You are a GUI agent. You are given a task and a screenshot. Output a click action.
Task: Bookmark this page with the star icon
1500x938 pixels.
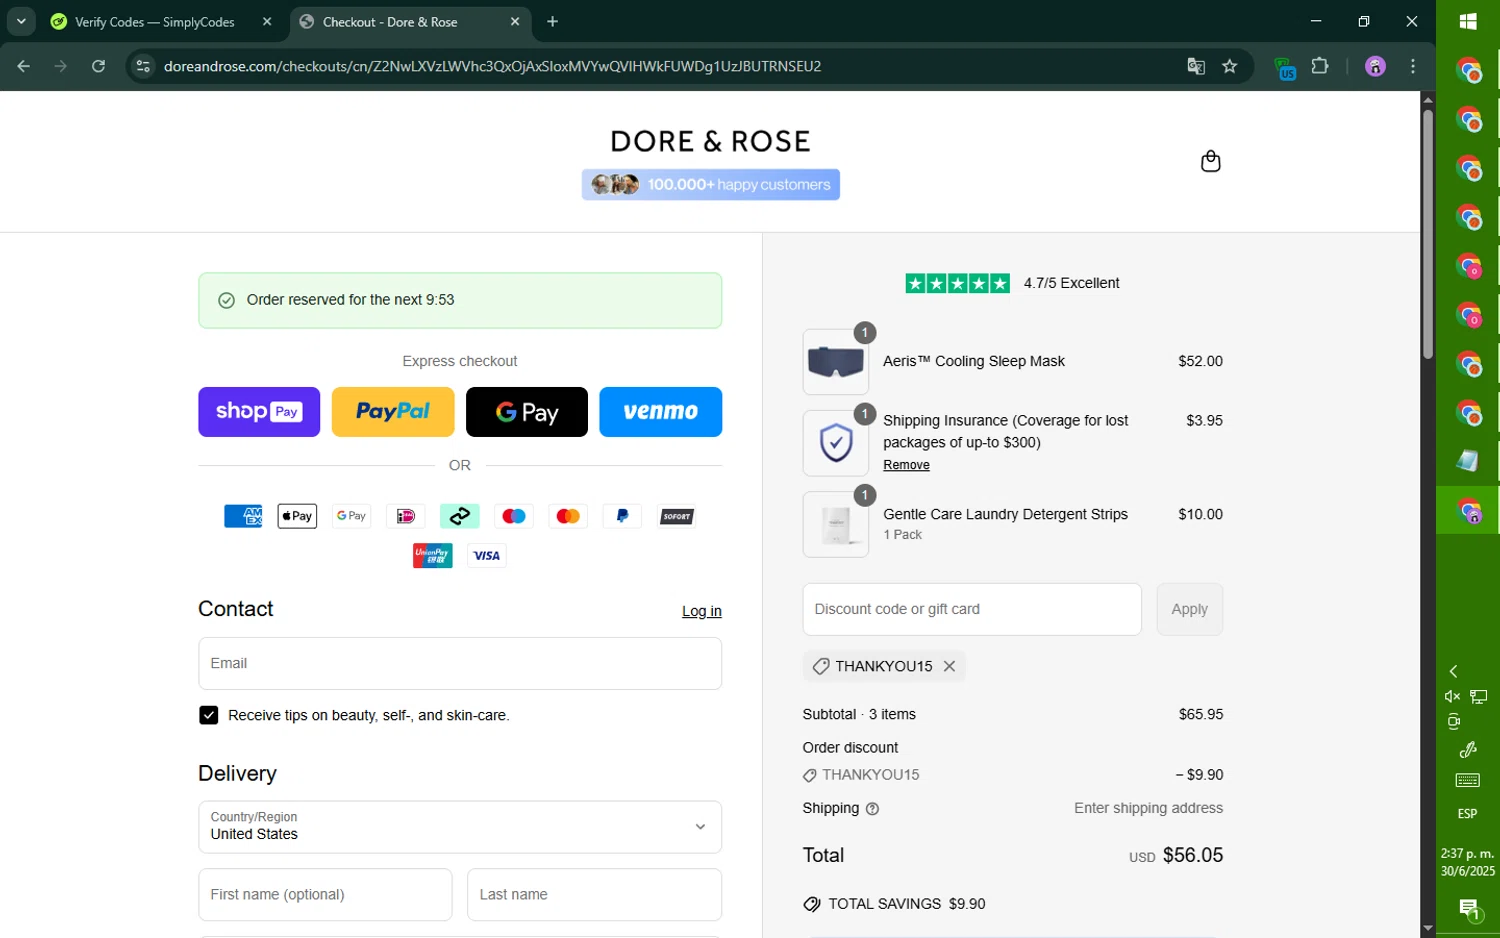tap(1230, 66)
